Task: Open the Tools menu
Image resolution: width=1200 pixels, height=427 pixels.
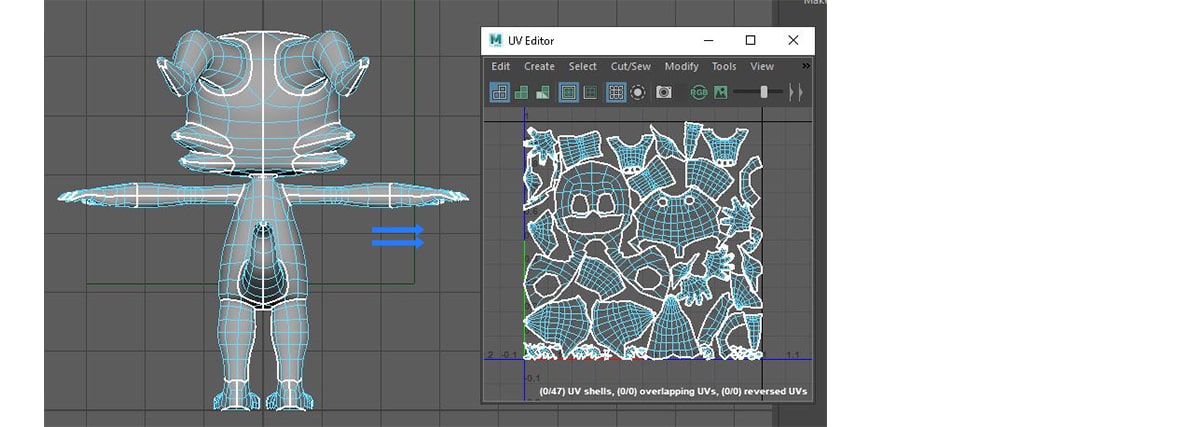Action: tap(724, 66)
